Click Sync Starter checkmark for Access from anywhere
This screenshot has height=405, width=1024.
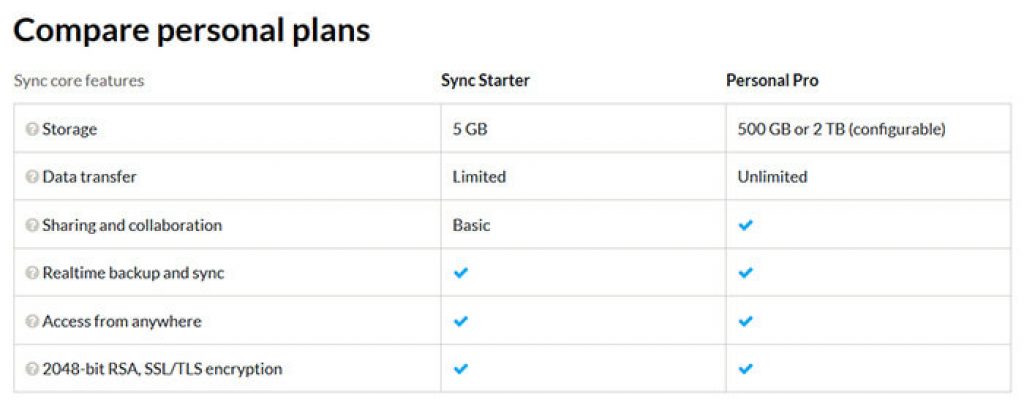460,321
